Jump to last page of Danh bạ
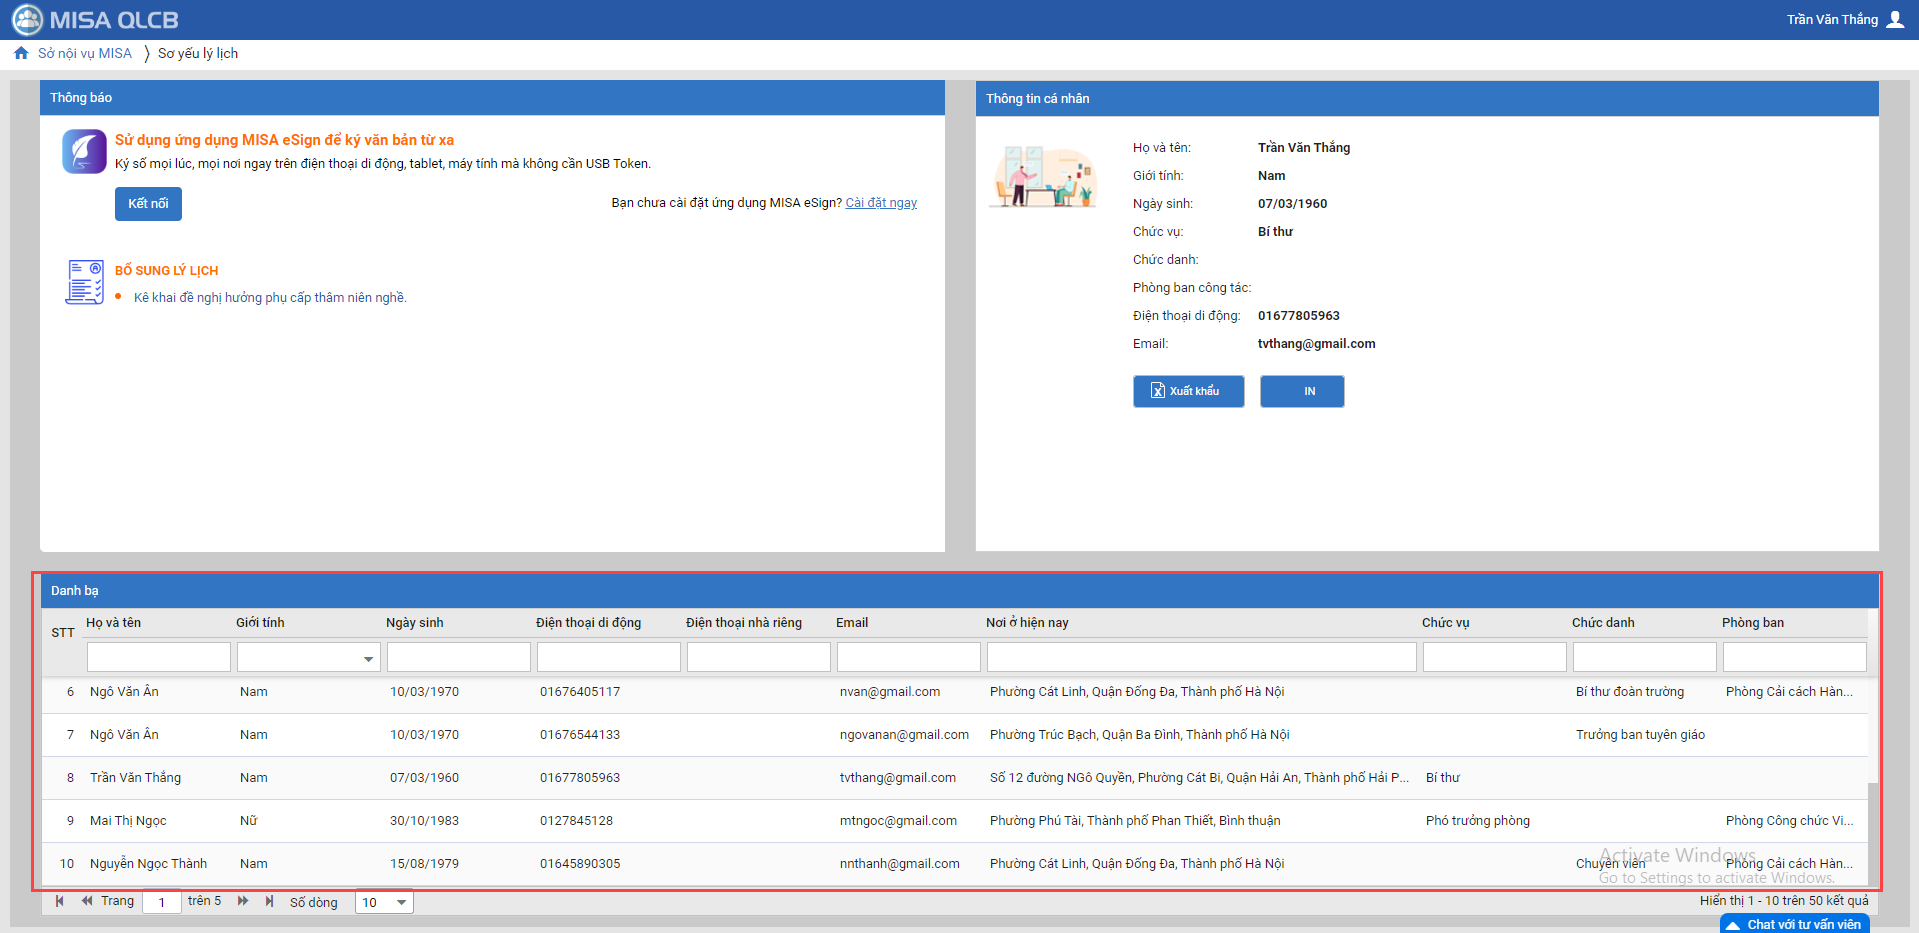The height and width of the screenshot is (933, 1919). tap(269, 901)
